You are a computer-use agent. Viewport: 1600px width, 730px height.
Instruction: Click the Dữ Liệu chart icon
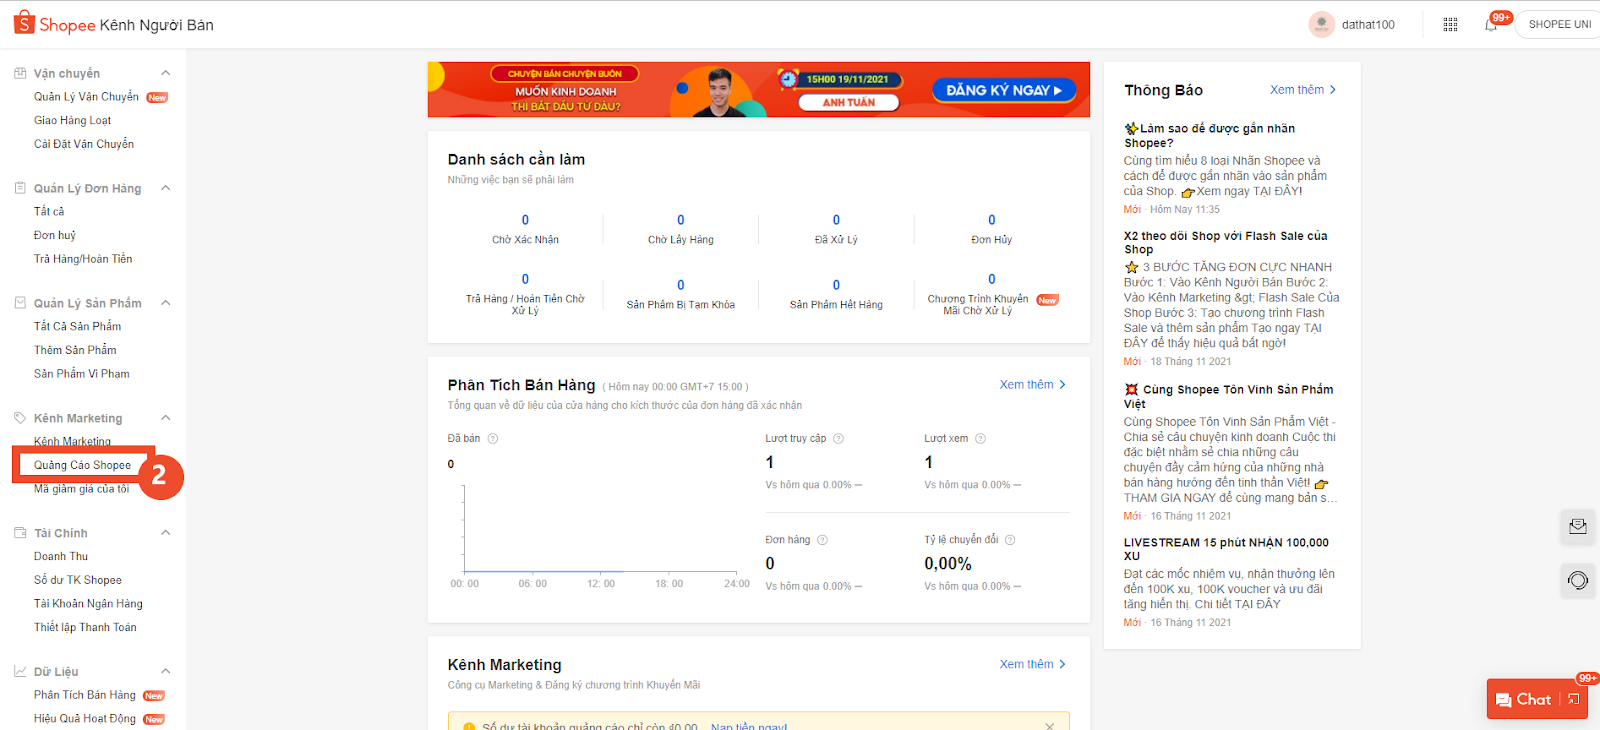tap(20, 672)
